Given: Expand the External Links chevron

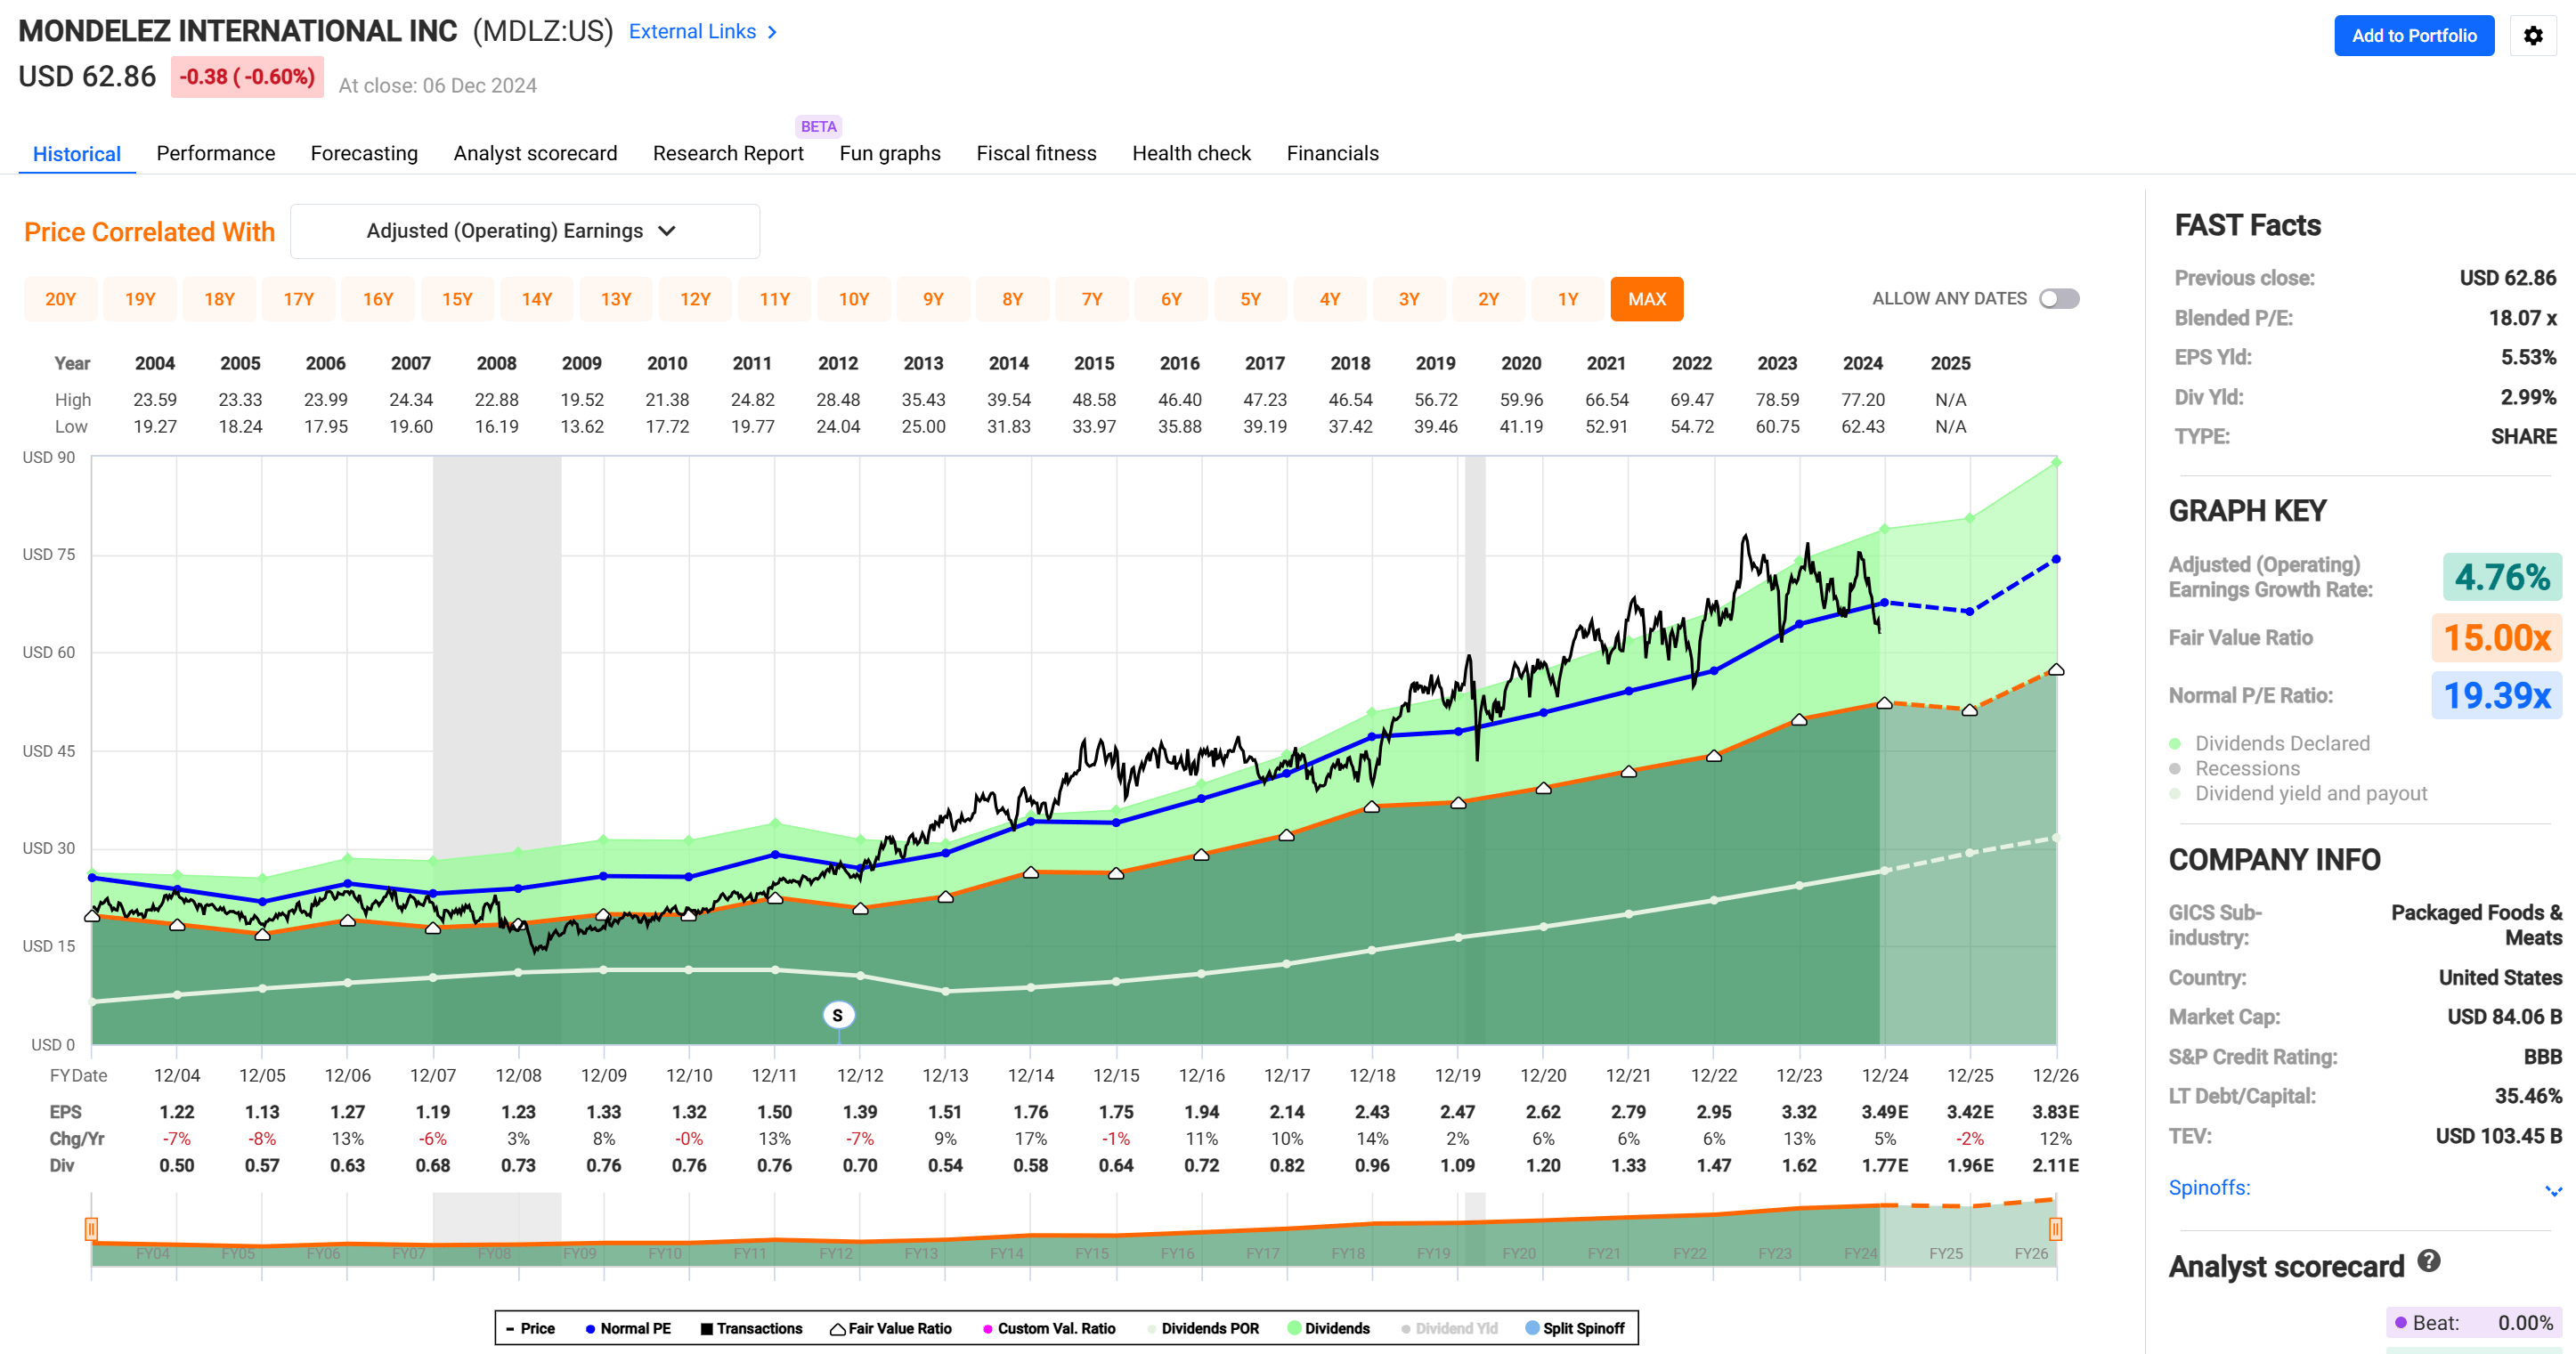Looking at the screenshot, I should coord(771,31).
